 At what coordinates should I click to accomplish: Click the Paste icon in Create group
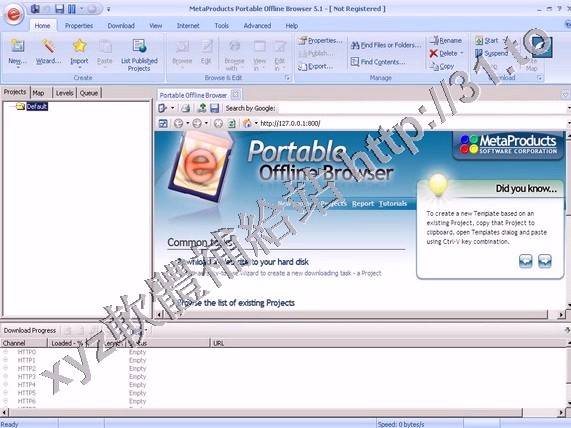pos(105,47)
